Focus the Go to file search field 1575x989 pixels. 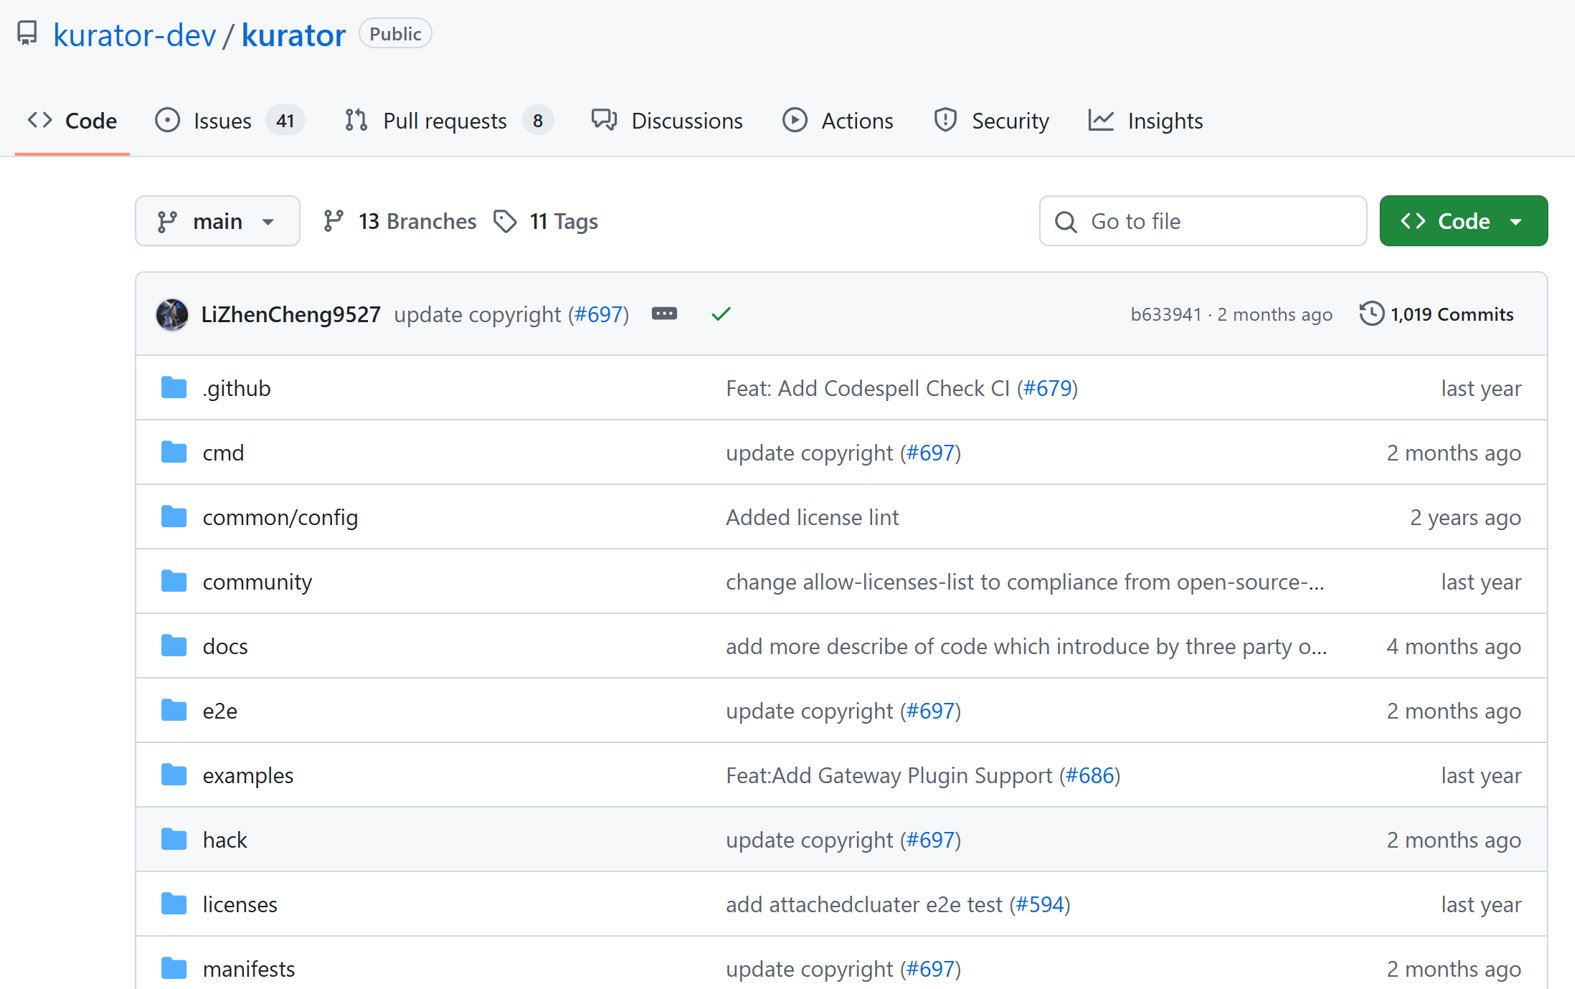(1203, 221)
